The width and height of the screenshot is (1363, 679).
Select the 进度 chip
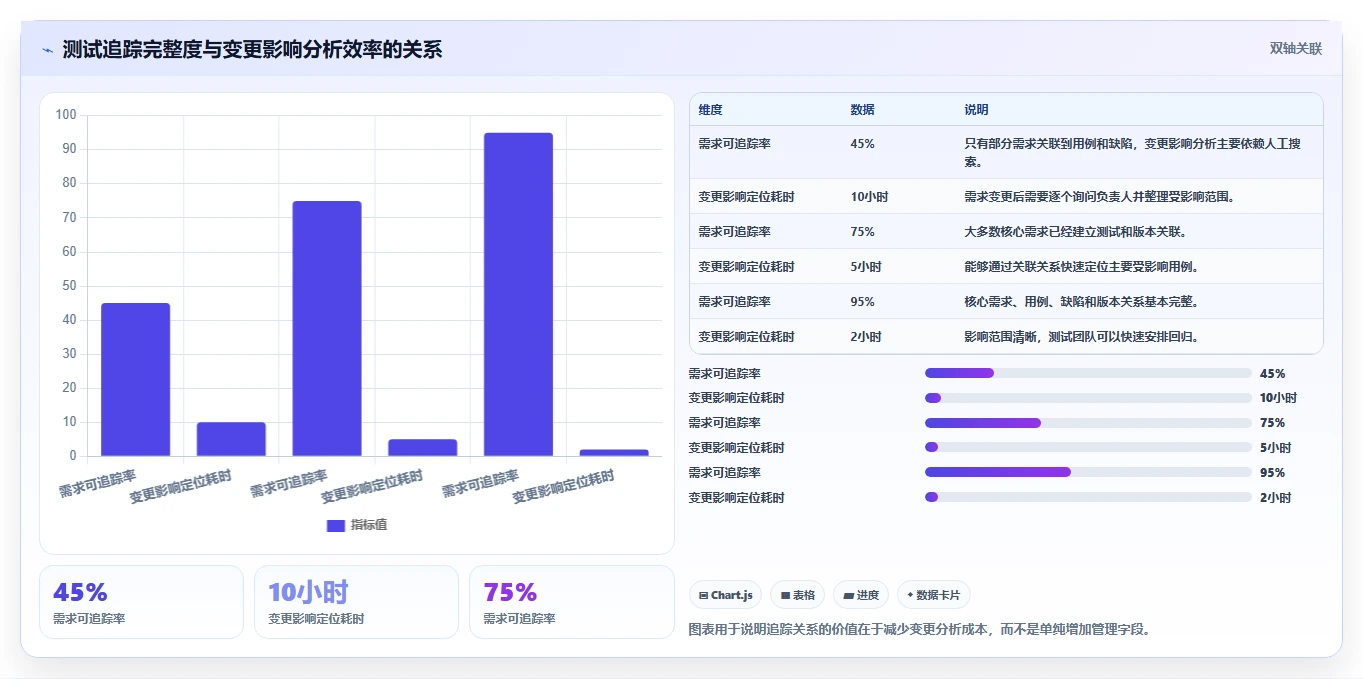pos(861,595)
